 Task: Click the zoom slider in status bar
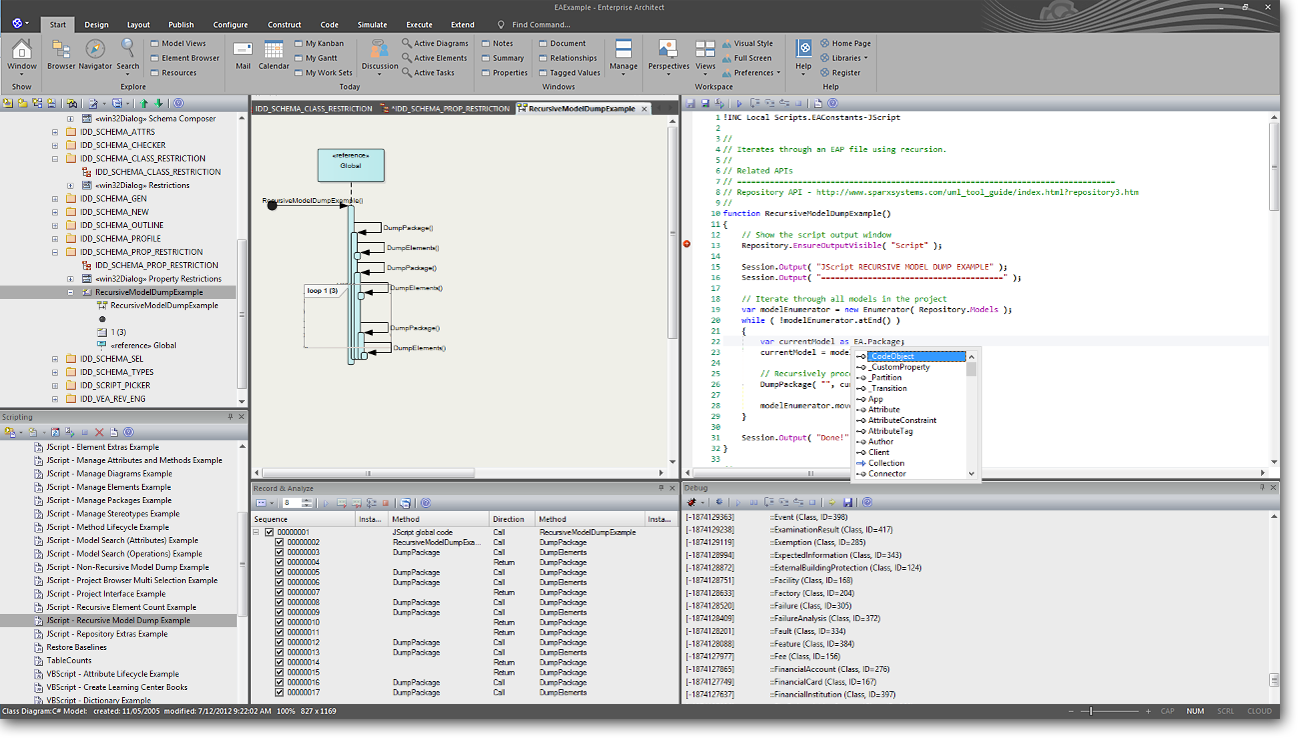point(1089,711)
